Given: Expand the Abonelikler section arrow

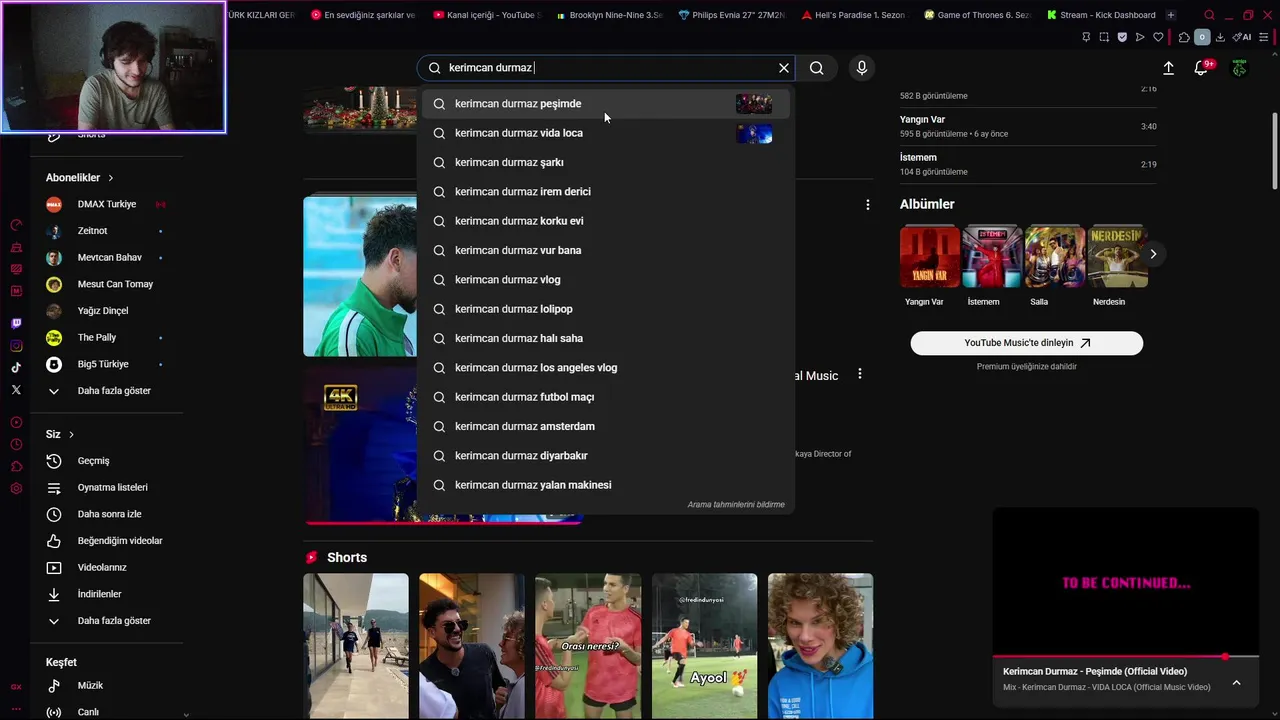Looking at the screenshot, I should pyautogui.click(x=110, y=178).
